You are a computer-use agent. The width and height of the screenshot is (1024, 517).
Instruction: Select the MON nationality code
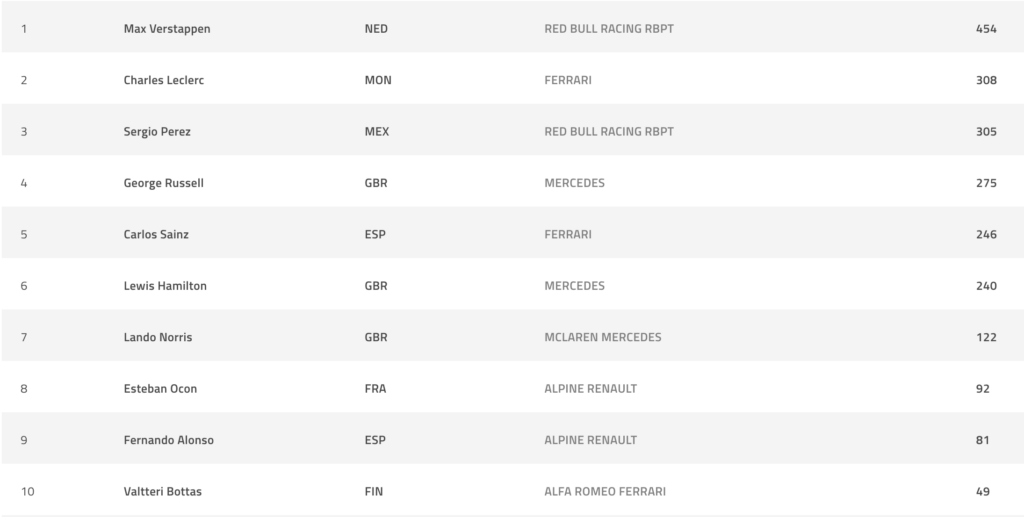(x=377, y=80)
